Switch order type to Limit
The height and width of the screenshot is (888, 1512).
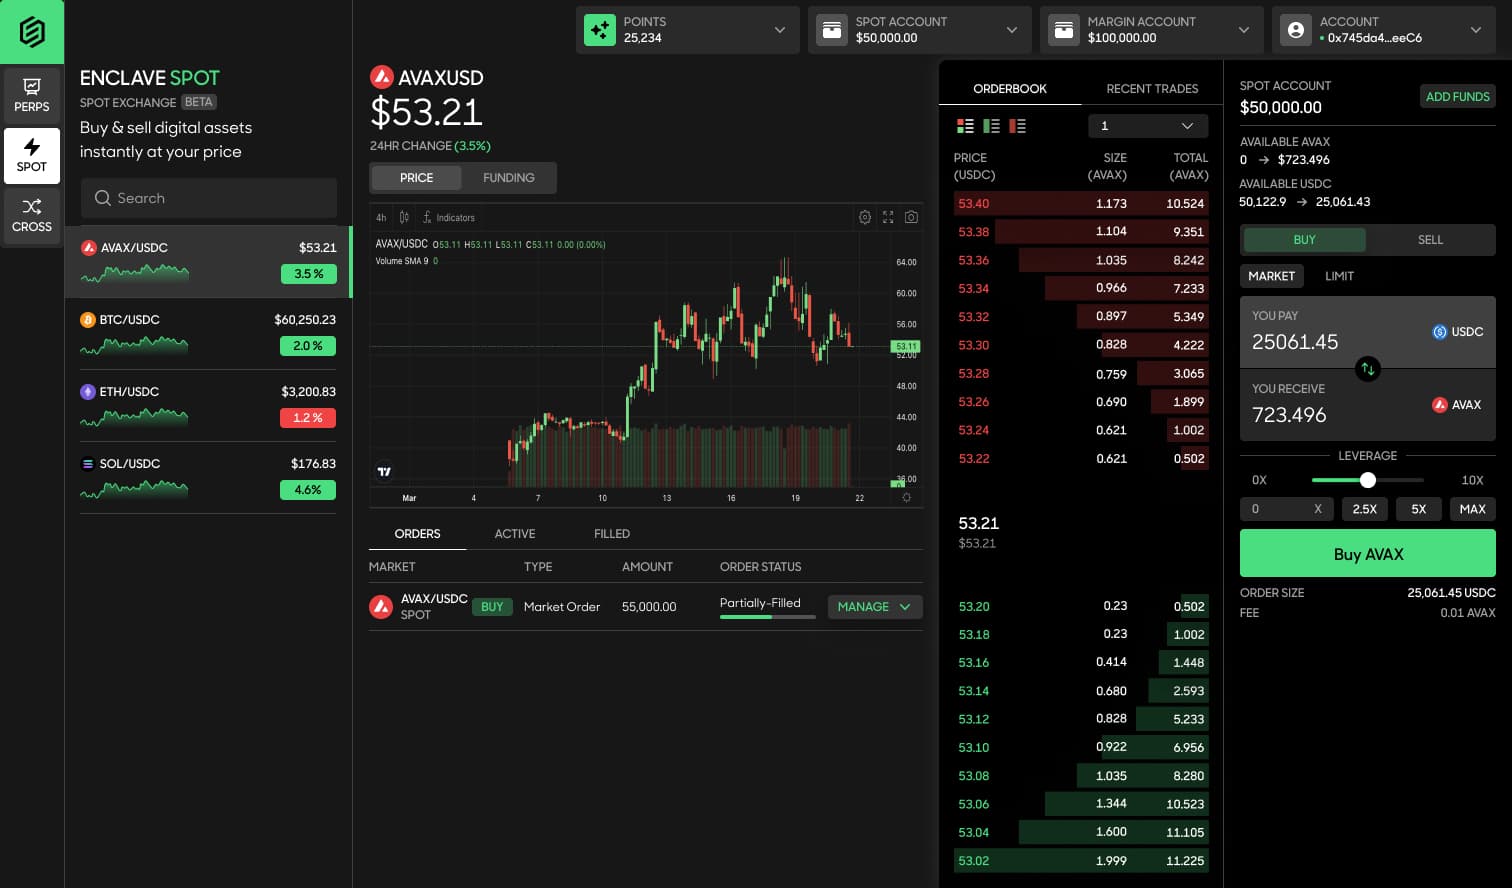coord(1339,276)
